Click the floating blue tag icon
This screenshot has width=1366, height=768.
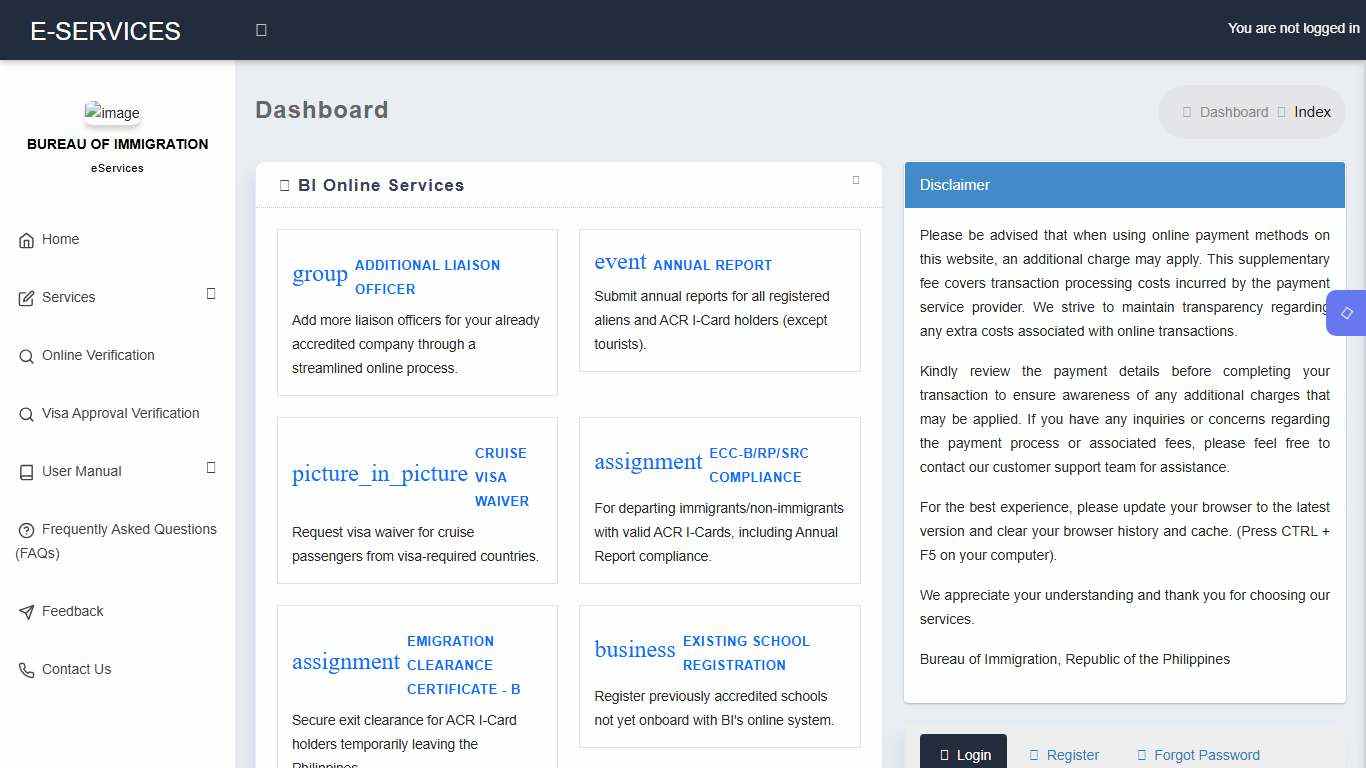click(1347, 313)
